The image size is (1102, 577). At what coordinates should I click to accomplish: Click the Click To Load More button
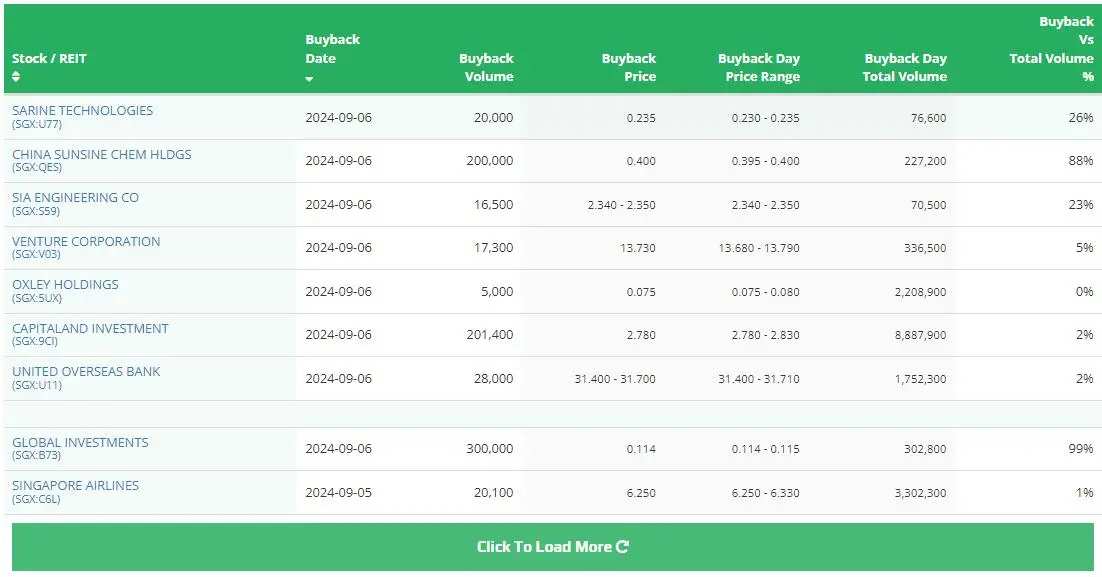pos(552,547)
